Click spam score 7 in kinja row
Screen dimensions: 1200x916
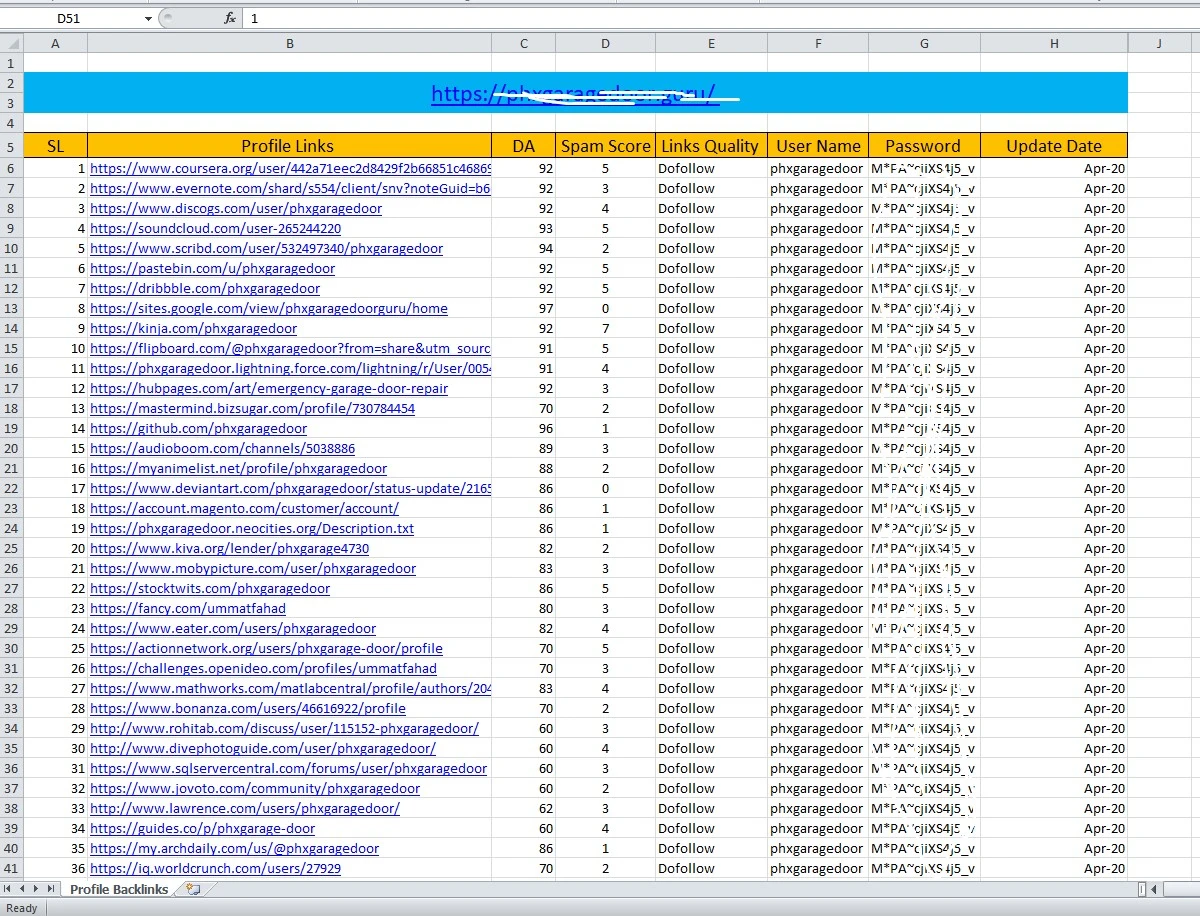point(605,328)
